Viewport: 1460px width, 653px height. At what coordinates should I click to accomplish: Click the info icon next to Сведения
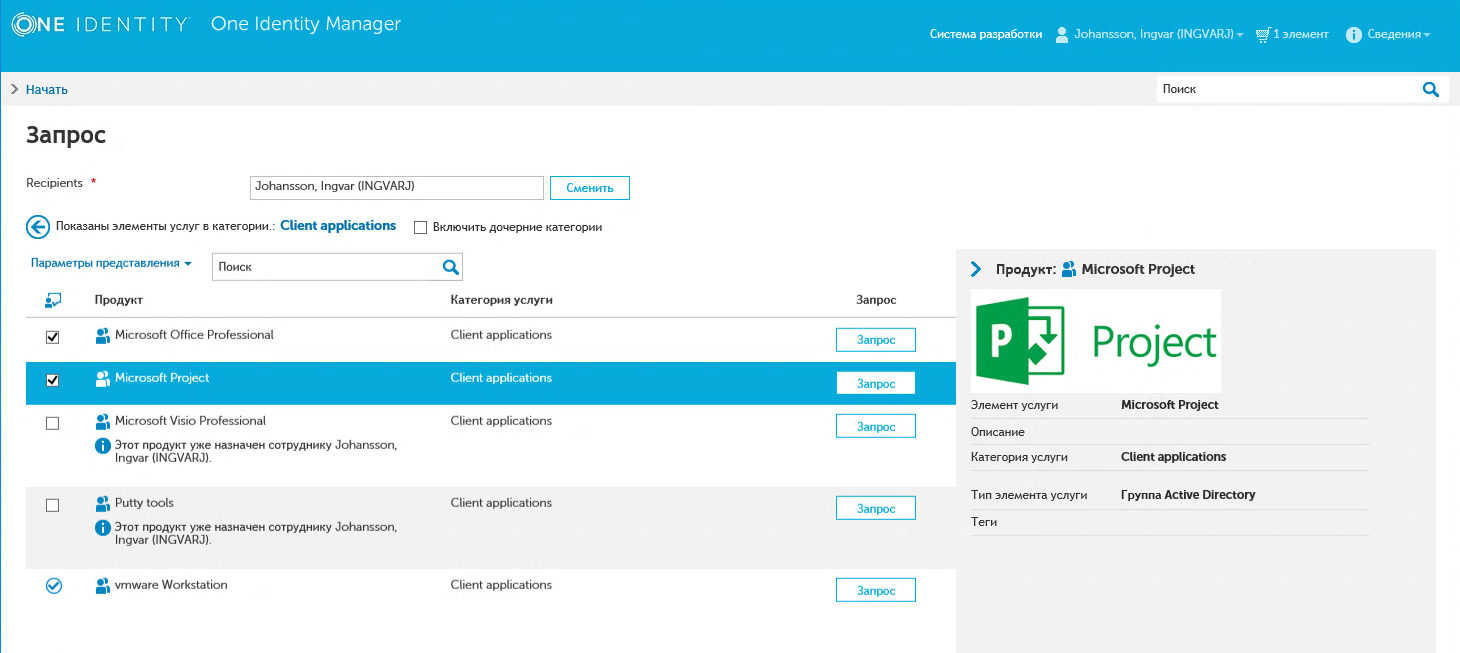(1354, 35)
